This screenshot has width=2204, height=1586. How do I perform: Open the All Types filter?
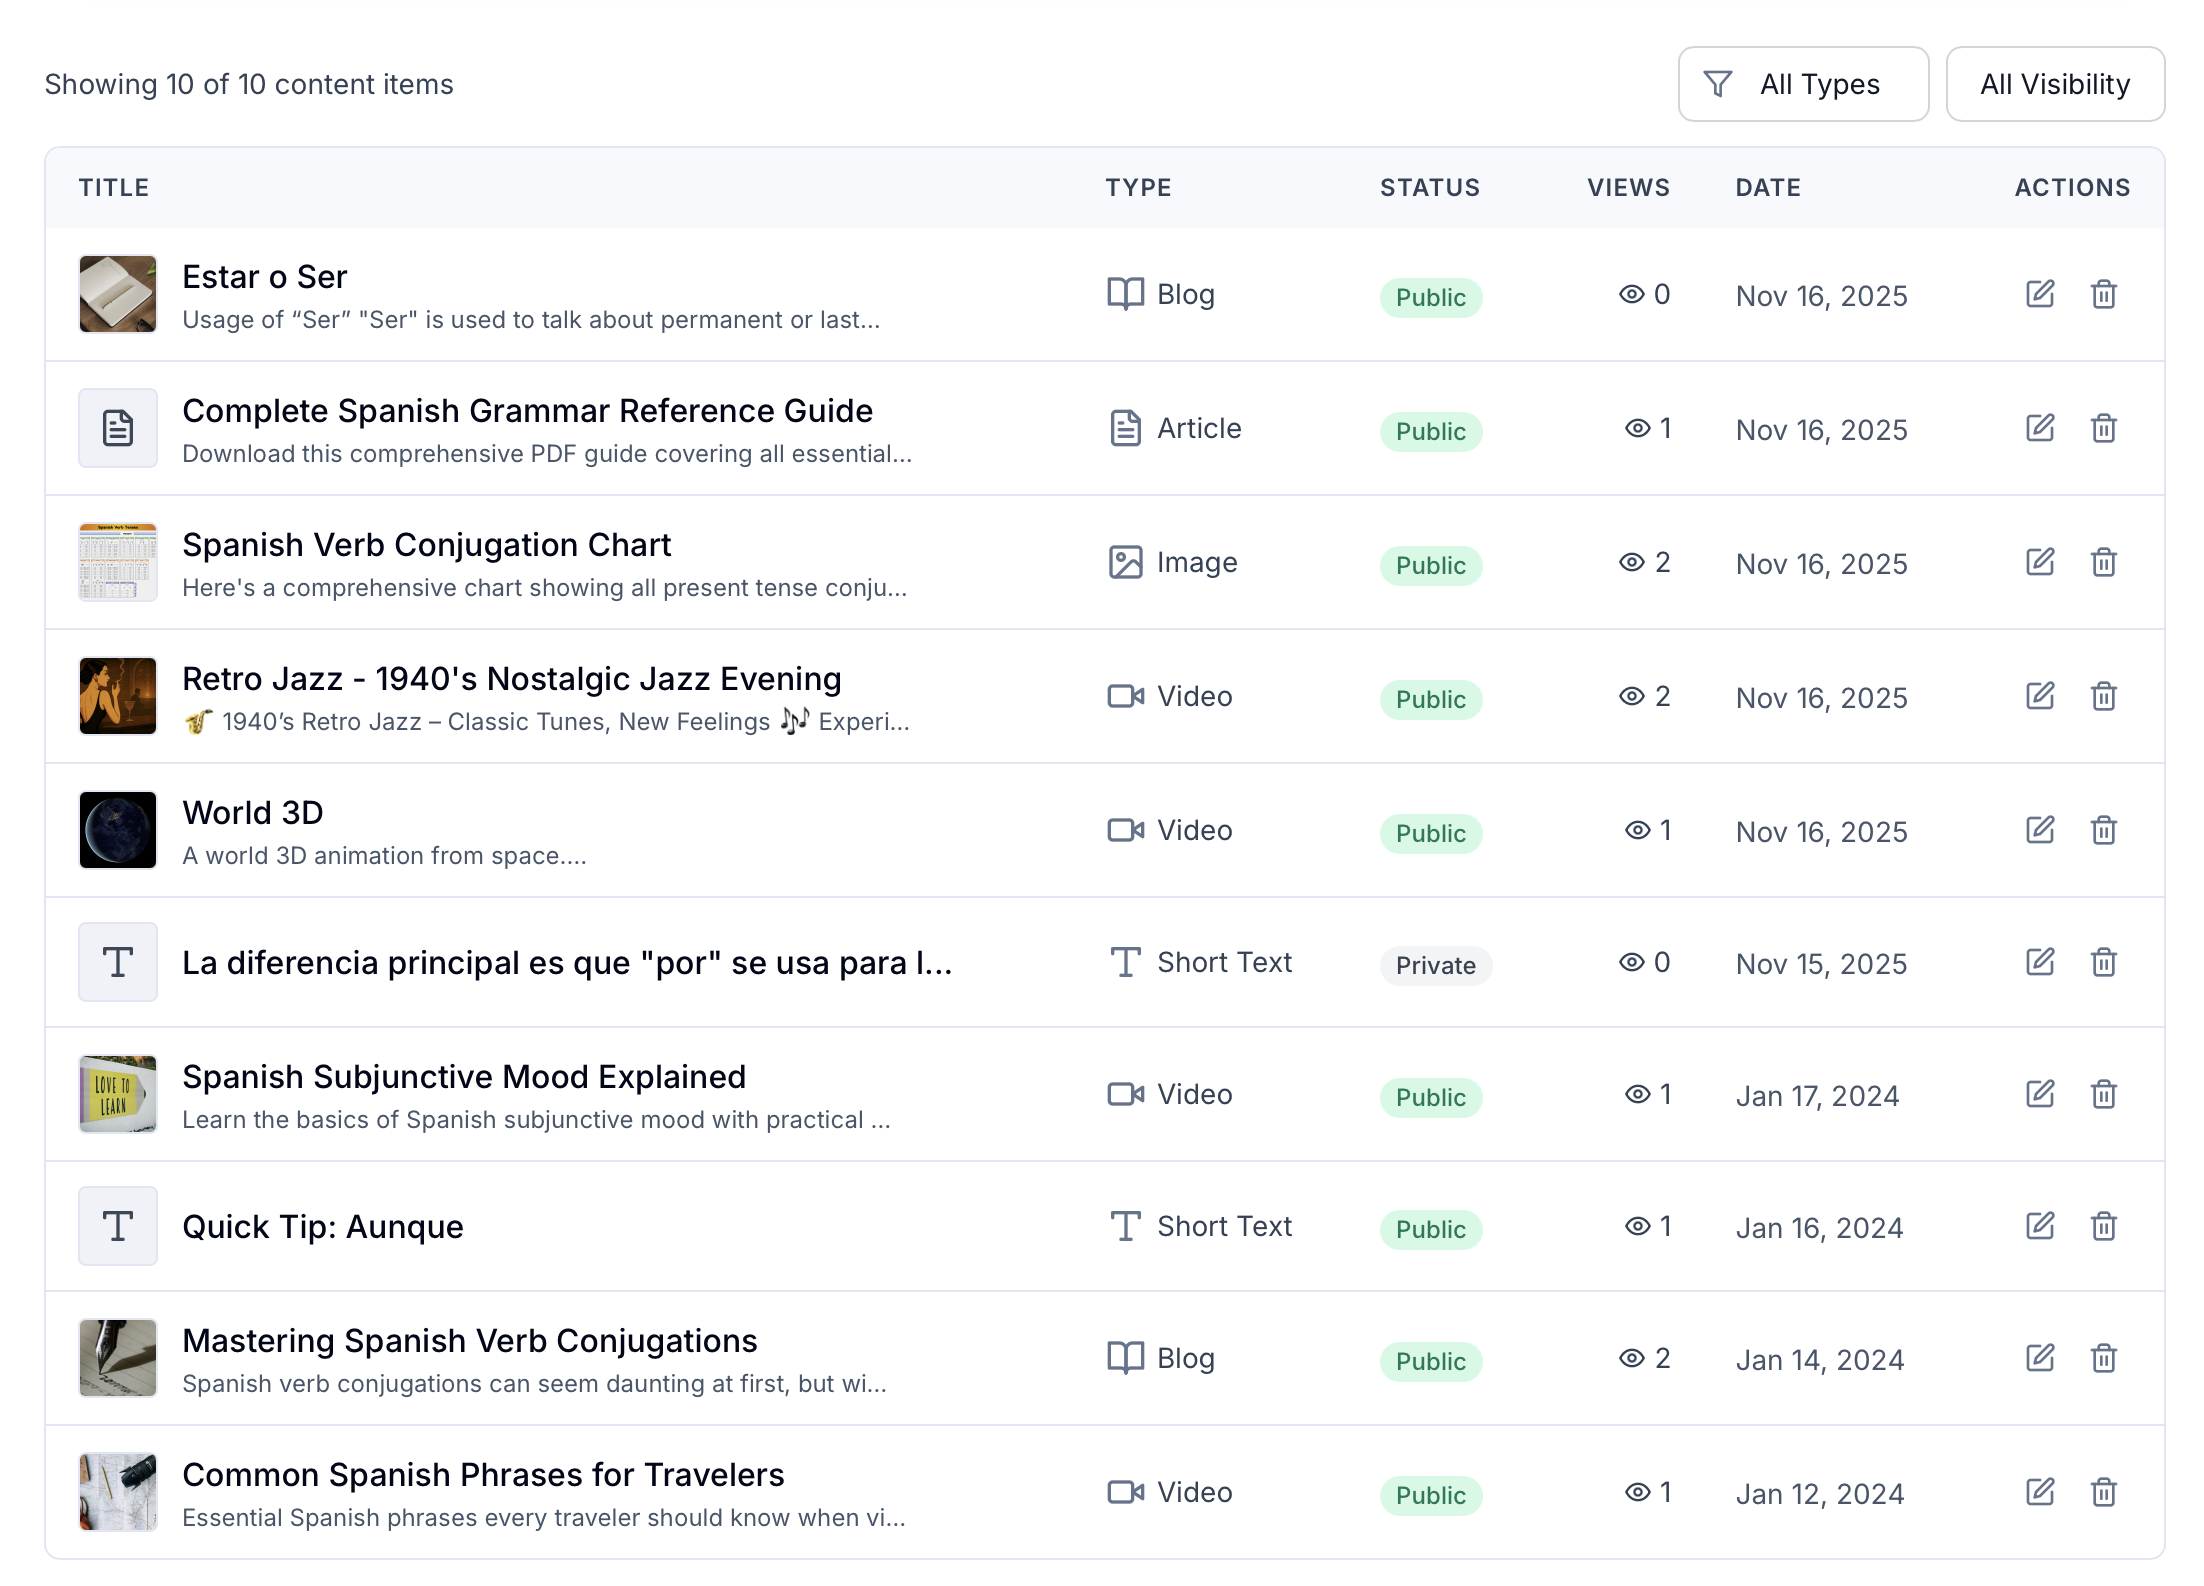coord(1803,84)
